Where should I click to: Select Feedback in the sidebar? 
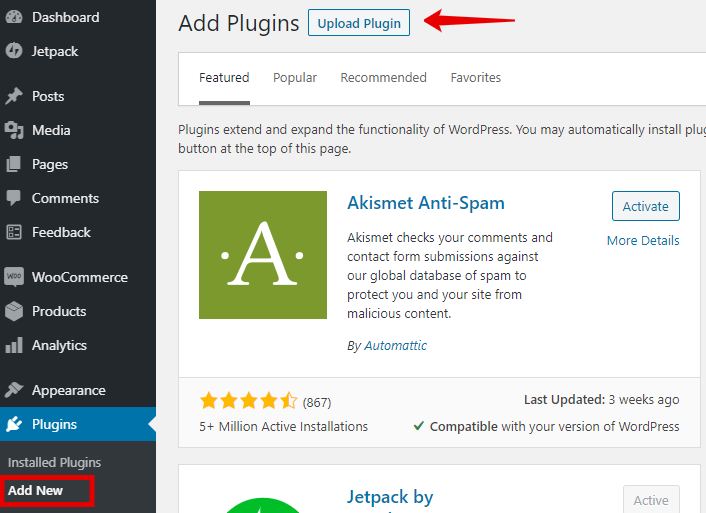[61, 232]
